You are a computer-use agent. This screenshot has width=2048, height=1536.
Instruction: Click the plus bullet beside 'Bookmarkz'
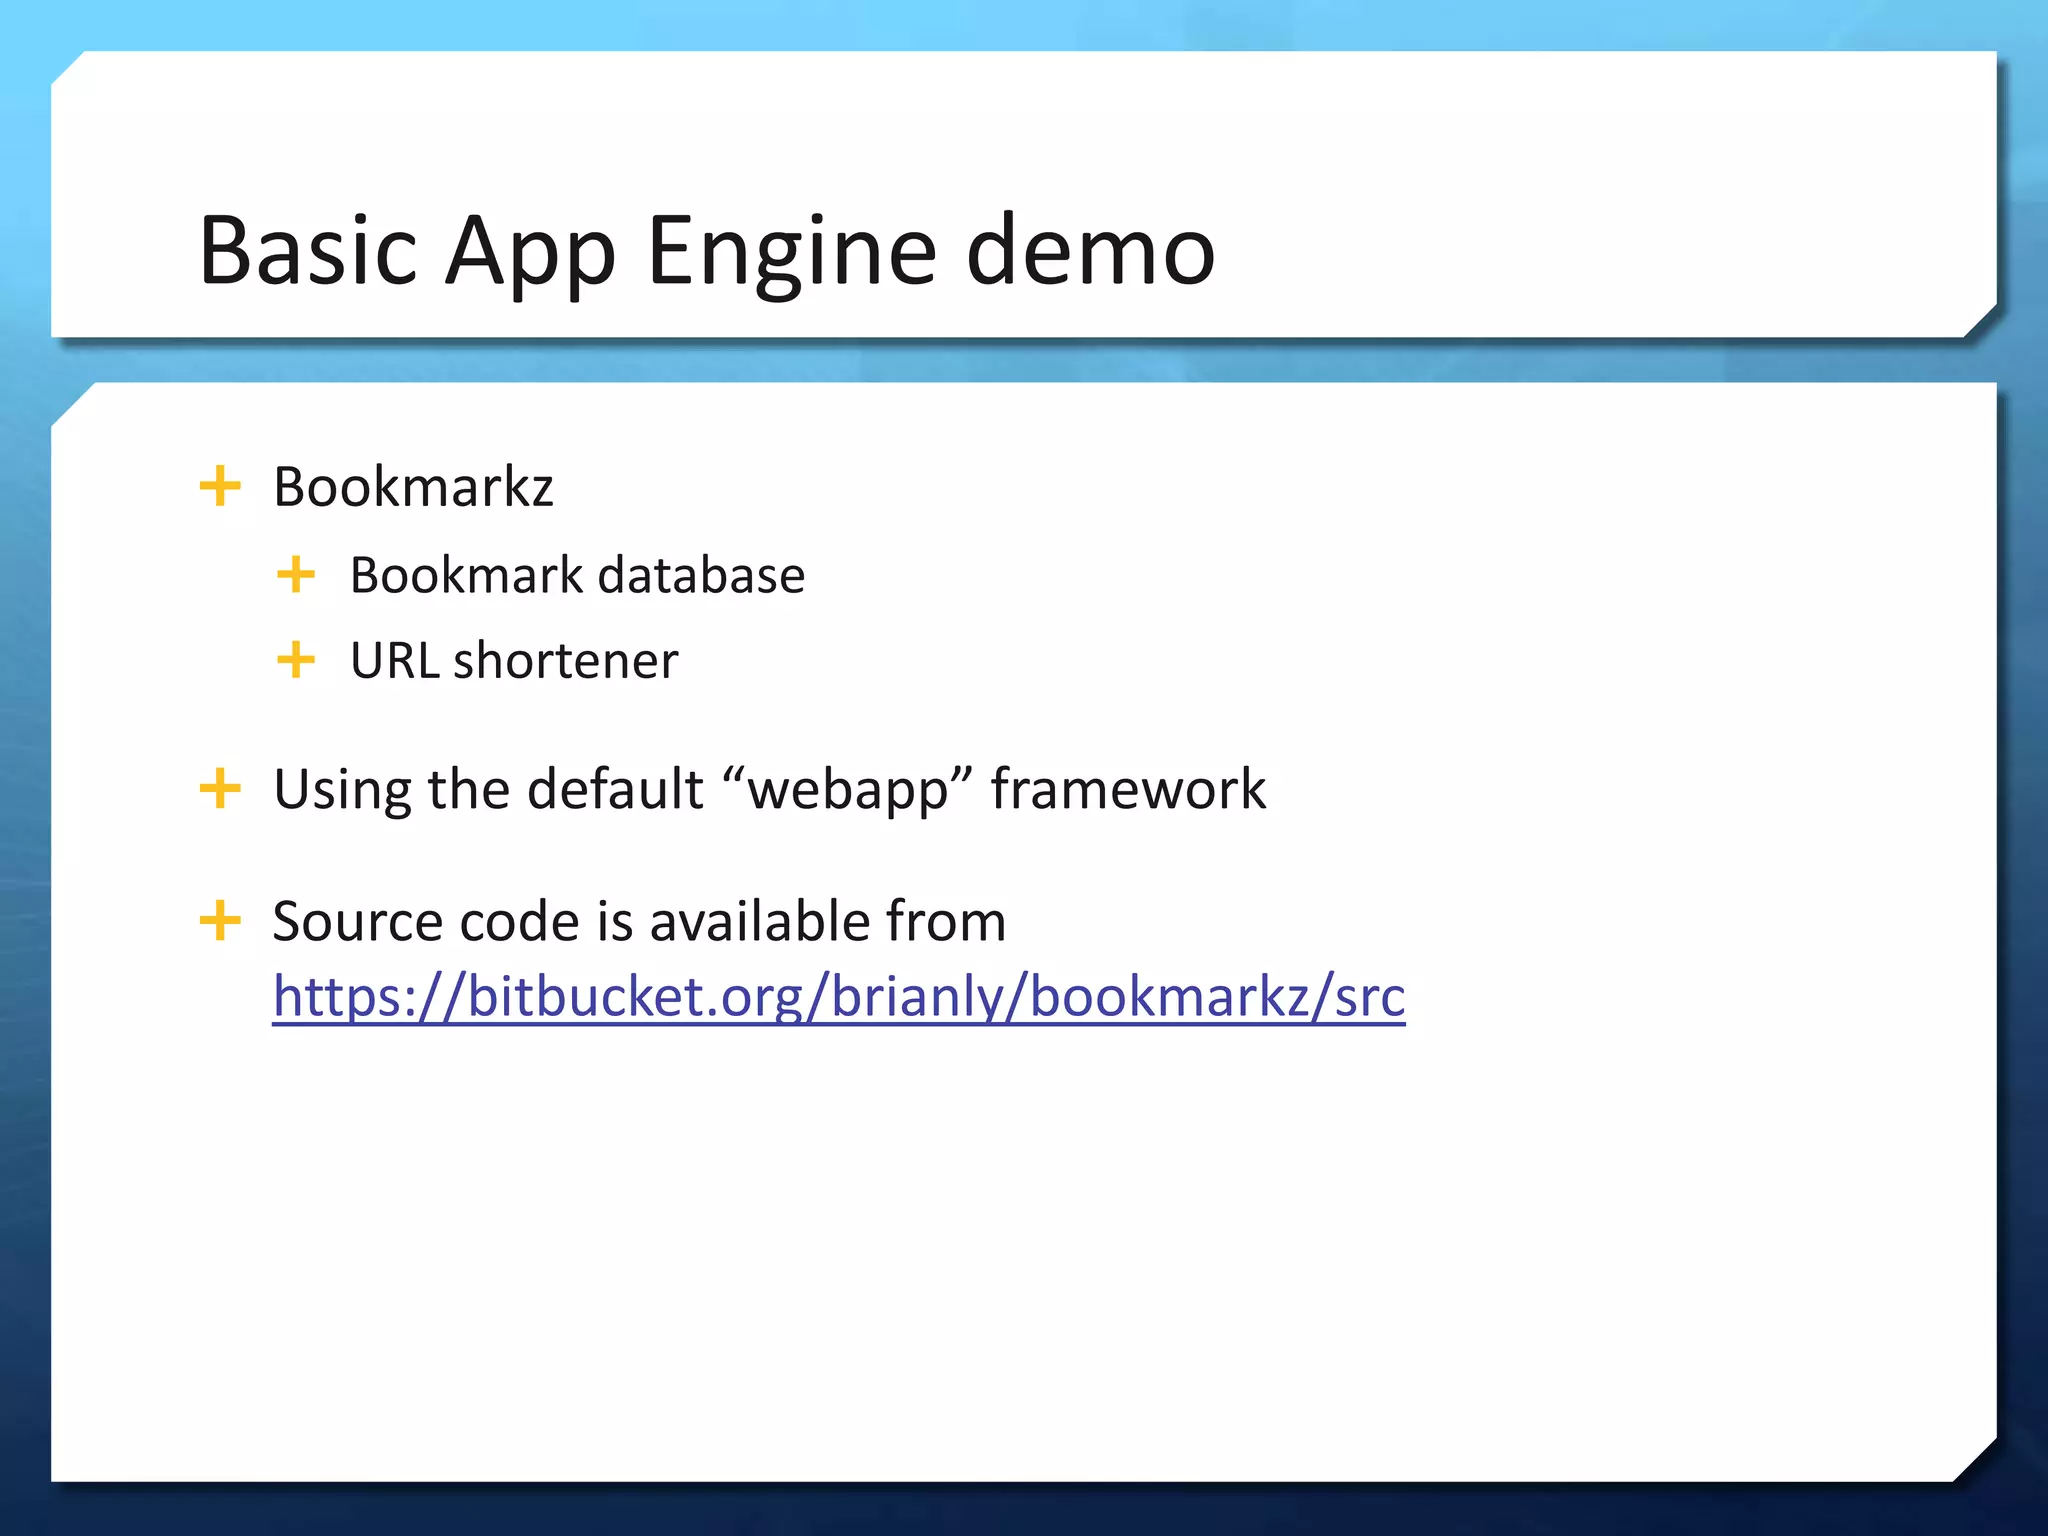coord(220,487)
